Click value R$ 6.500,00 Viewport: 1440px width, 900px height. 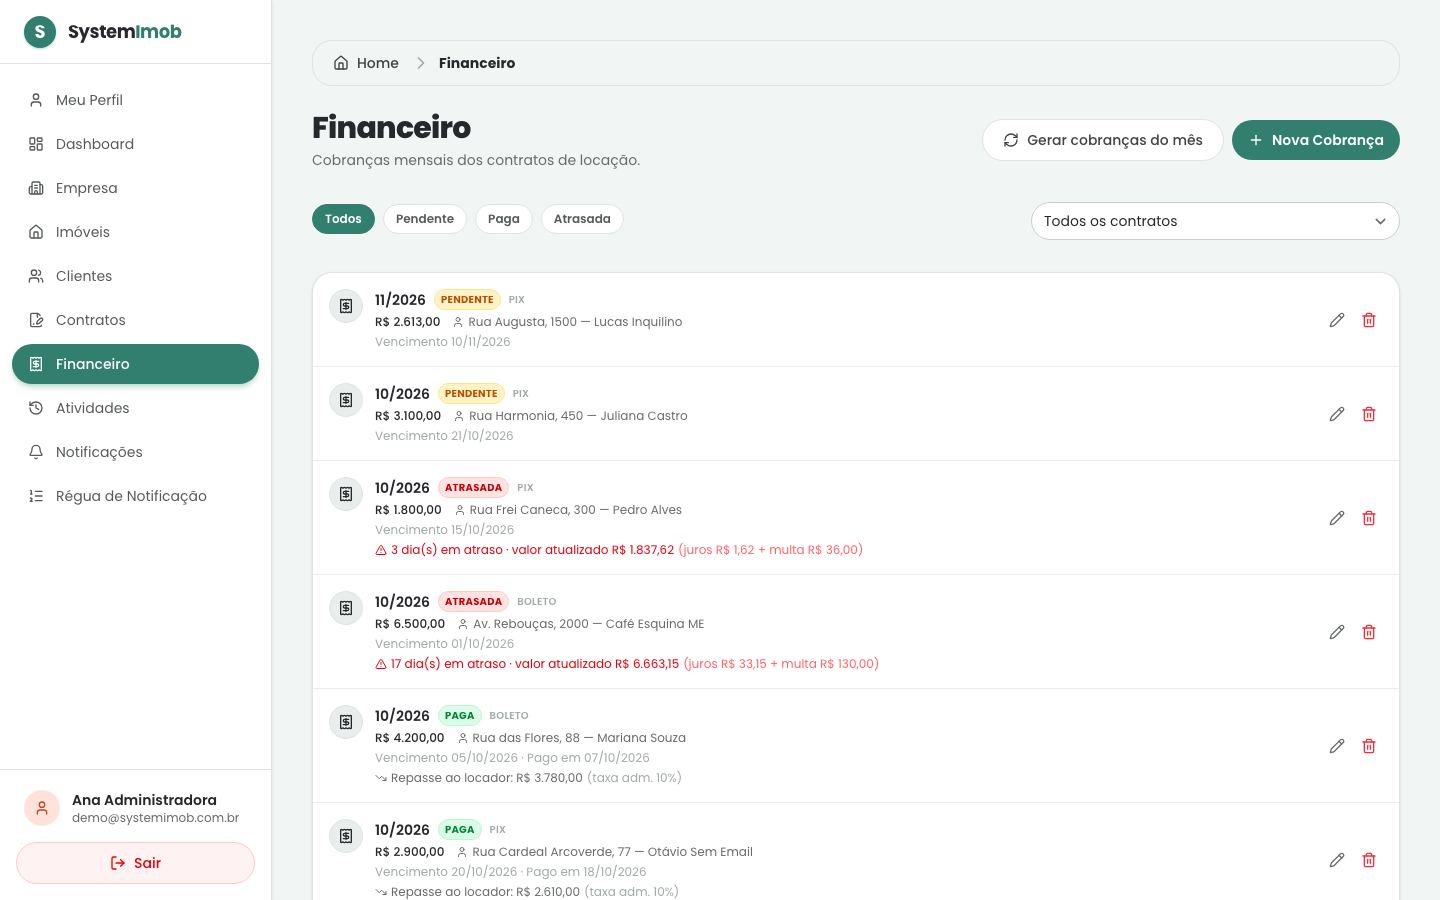click(410, 624)
